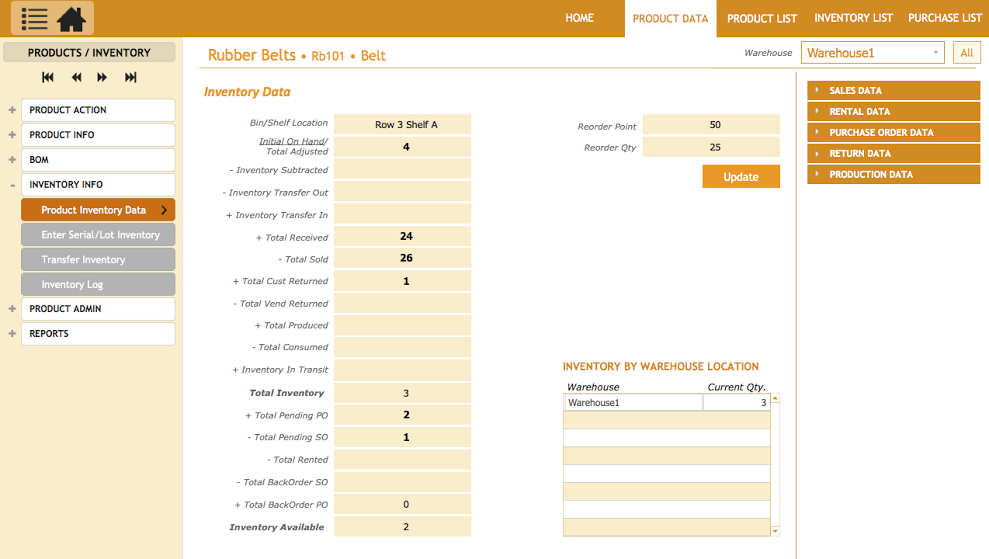The image size is (989, 559).
Task: Click the Products / Inventory header
Action: tap(89, 52)
